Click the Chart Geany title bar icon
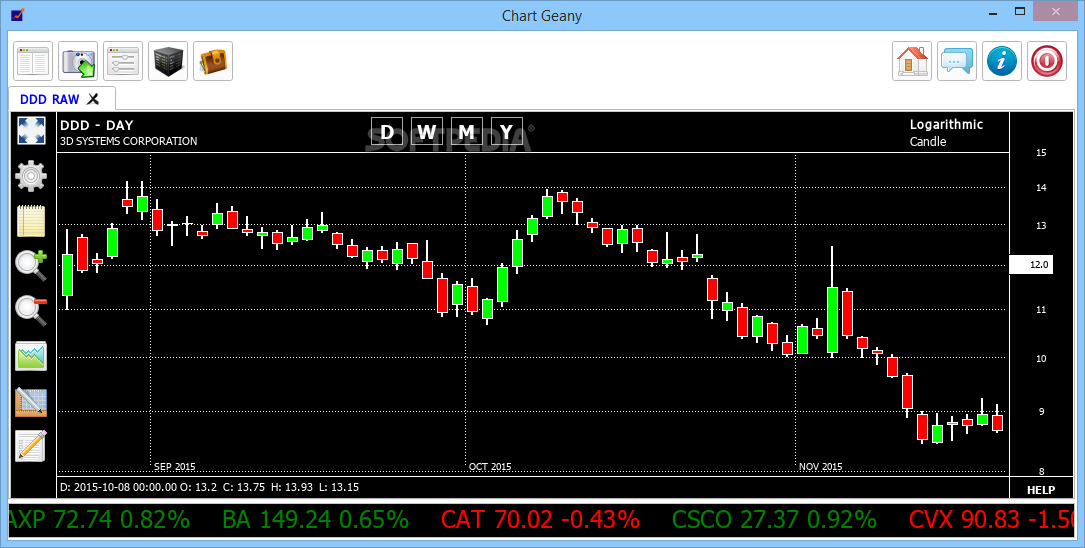The width and height of the screenshot is (1085, 548). click(x=17, y=14)
